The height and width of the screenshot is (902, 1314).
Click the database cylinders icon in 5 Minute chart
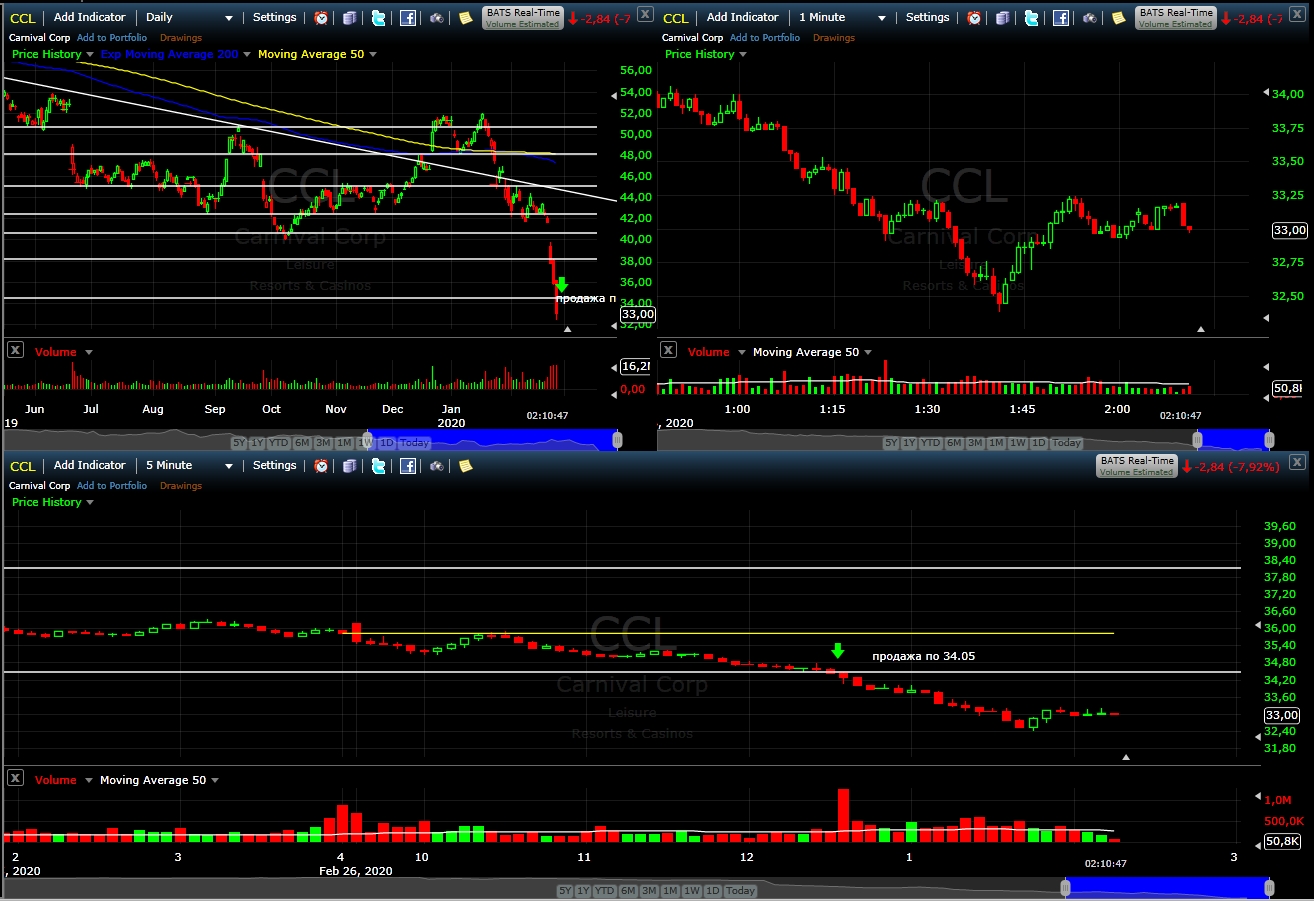pos(349,466)
